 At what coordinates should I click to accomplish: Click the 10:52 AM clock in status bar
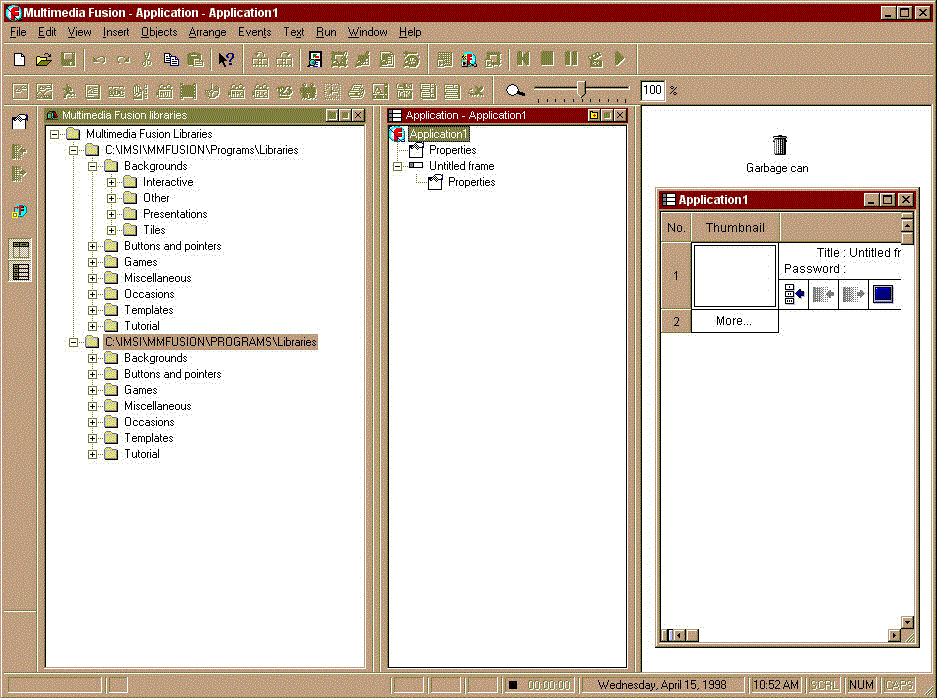point(776,685)
